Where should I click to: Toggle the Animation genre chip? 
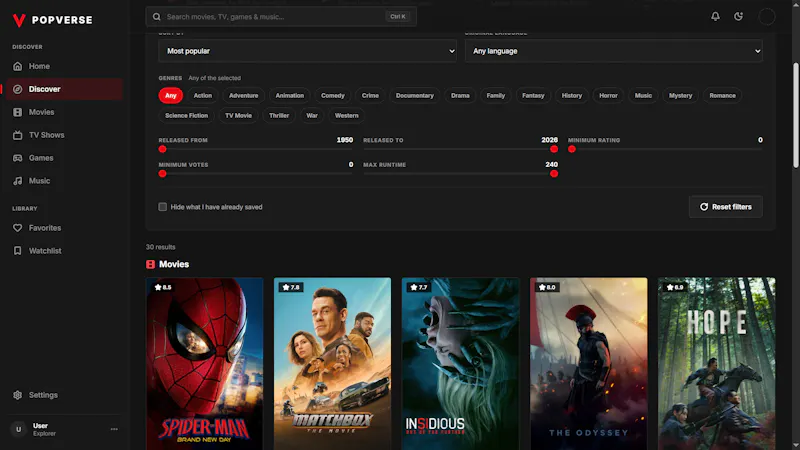[x=289, y=95]
